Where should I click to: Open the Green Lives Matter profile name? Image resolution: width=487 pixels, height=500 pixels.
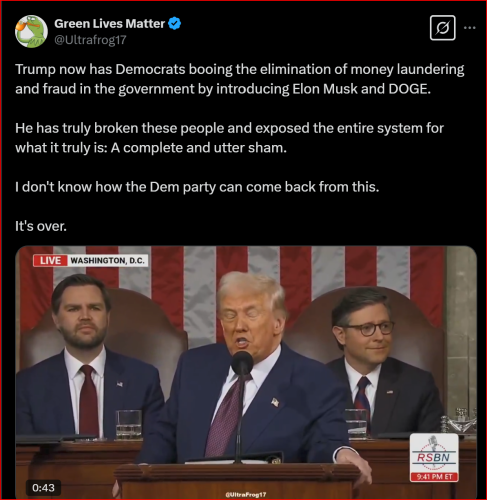coord(109,24)
